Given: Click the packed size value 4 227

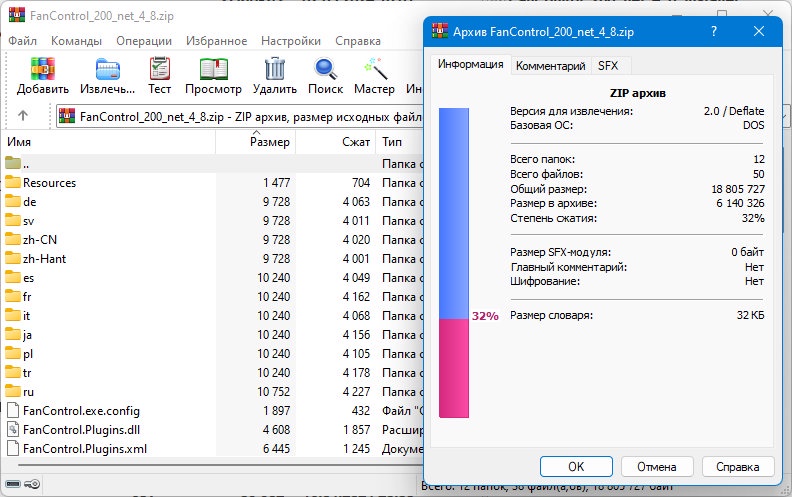Looking at the screenshot, I should pyautogui.click(x=356, y=392).
